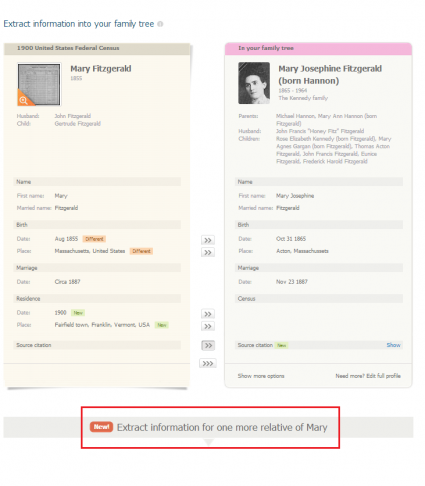
Task: Click the triple-arrow copy all button
Action: [x=208, y=363]
